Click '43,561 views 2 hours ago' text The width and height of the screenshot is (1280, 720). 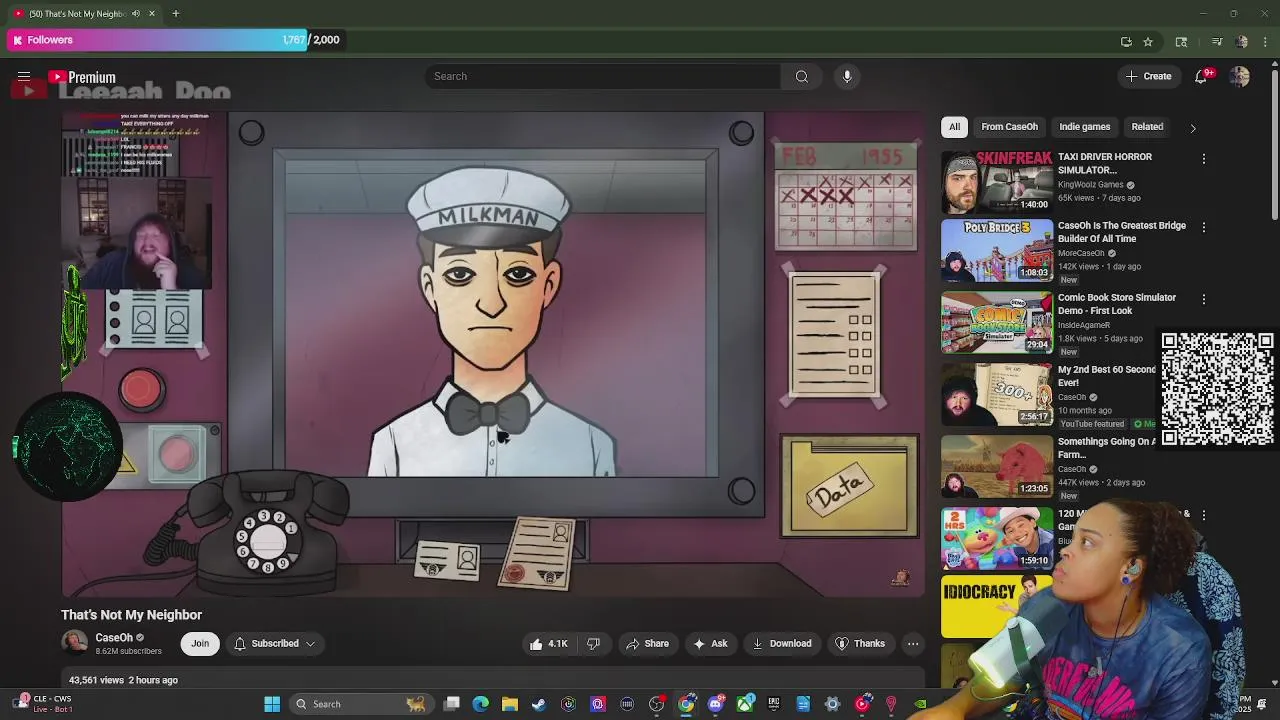point(123,680)
